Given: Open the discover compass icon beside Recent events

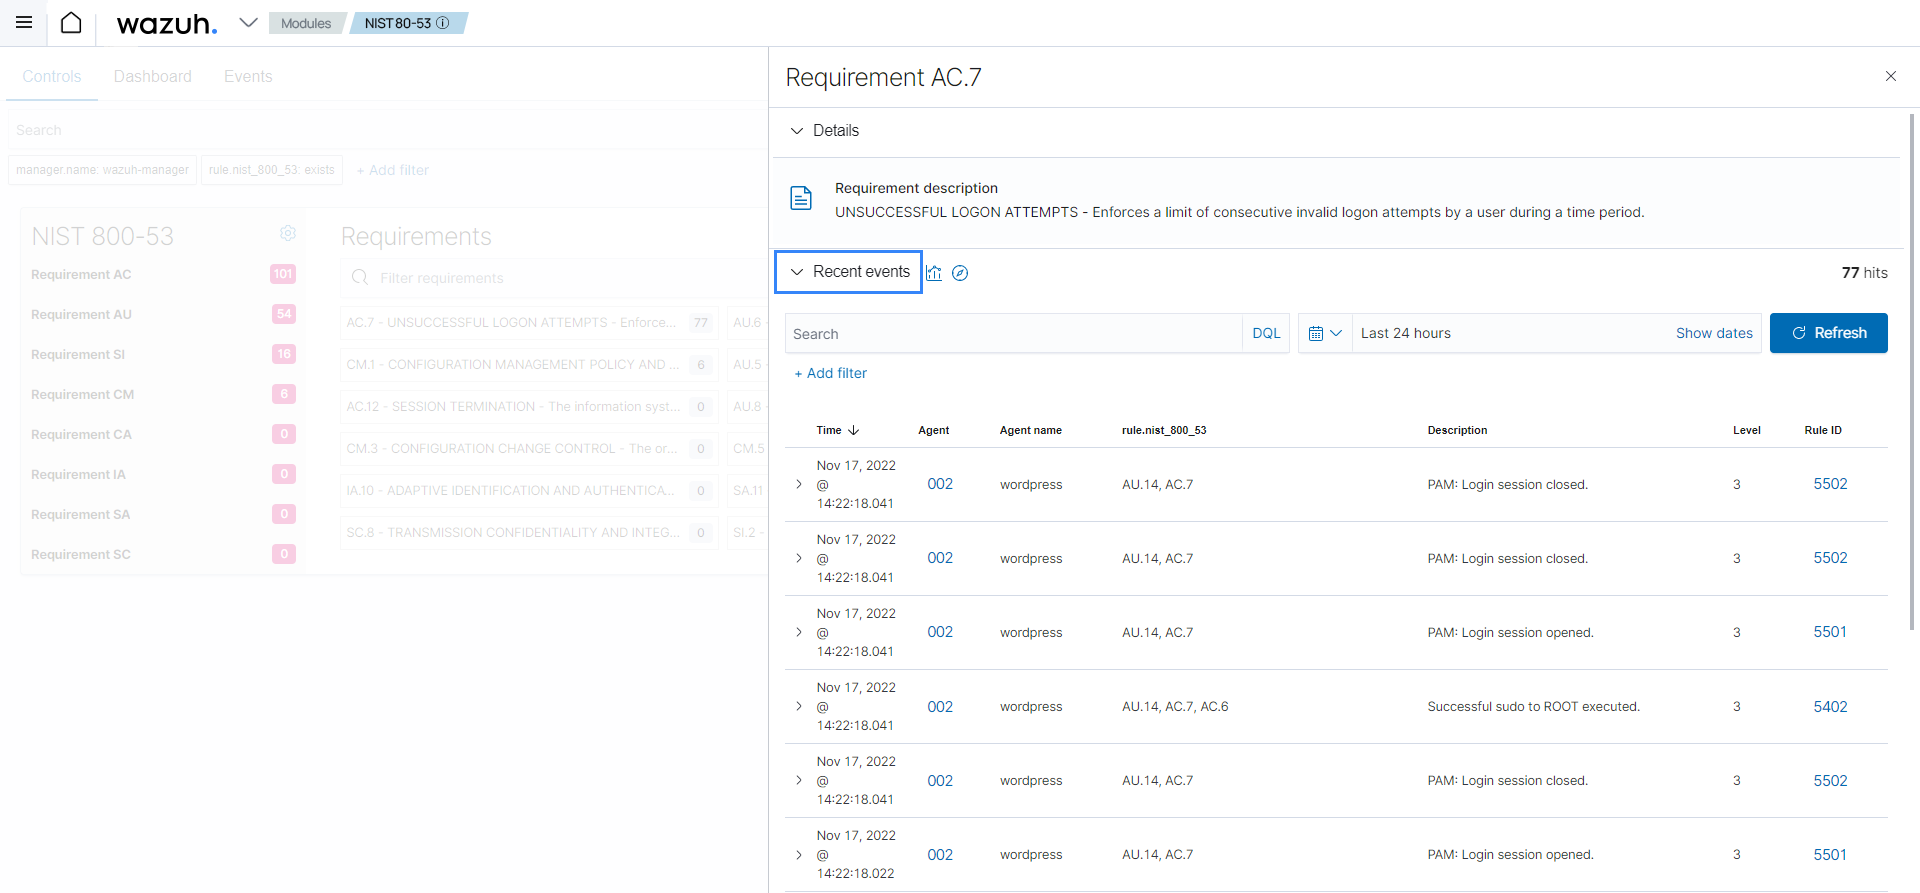Looking at the screenshot, I should tap(960, 273).
